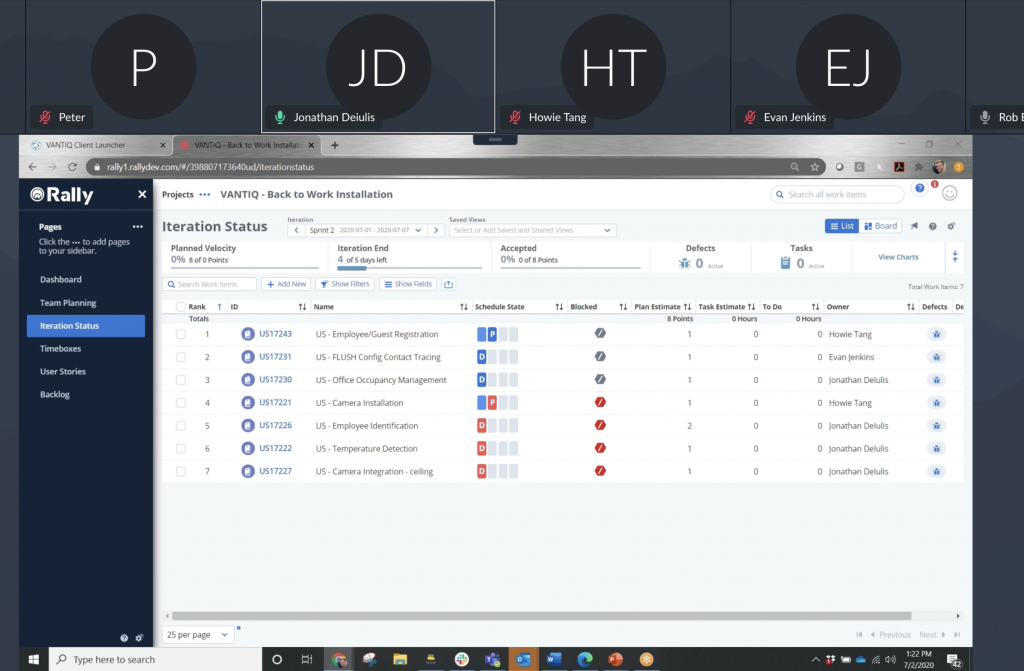Open Slack from the Windows taskbar
The image size is (1024, 671).
[462, 659]
